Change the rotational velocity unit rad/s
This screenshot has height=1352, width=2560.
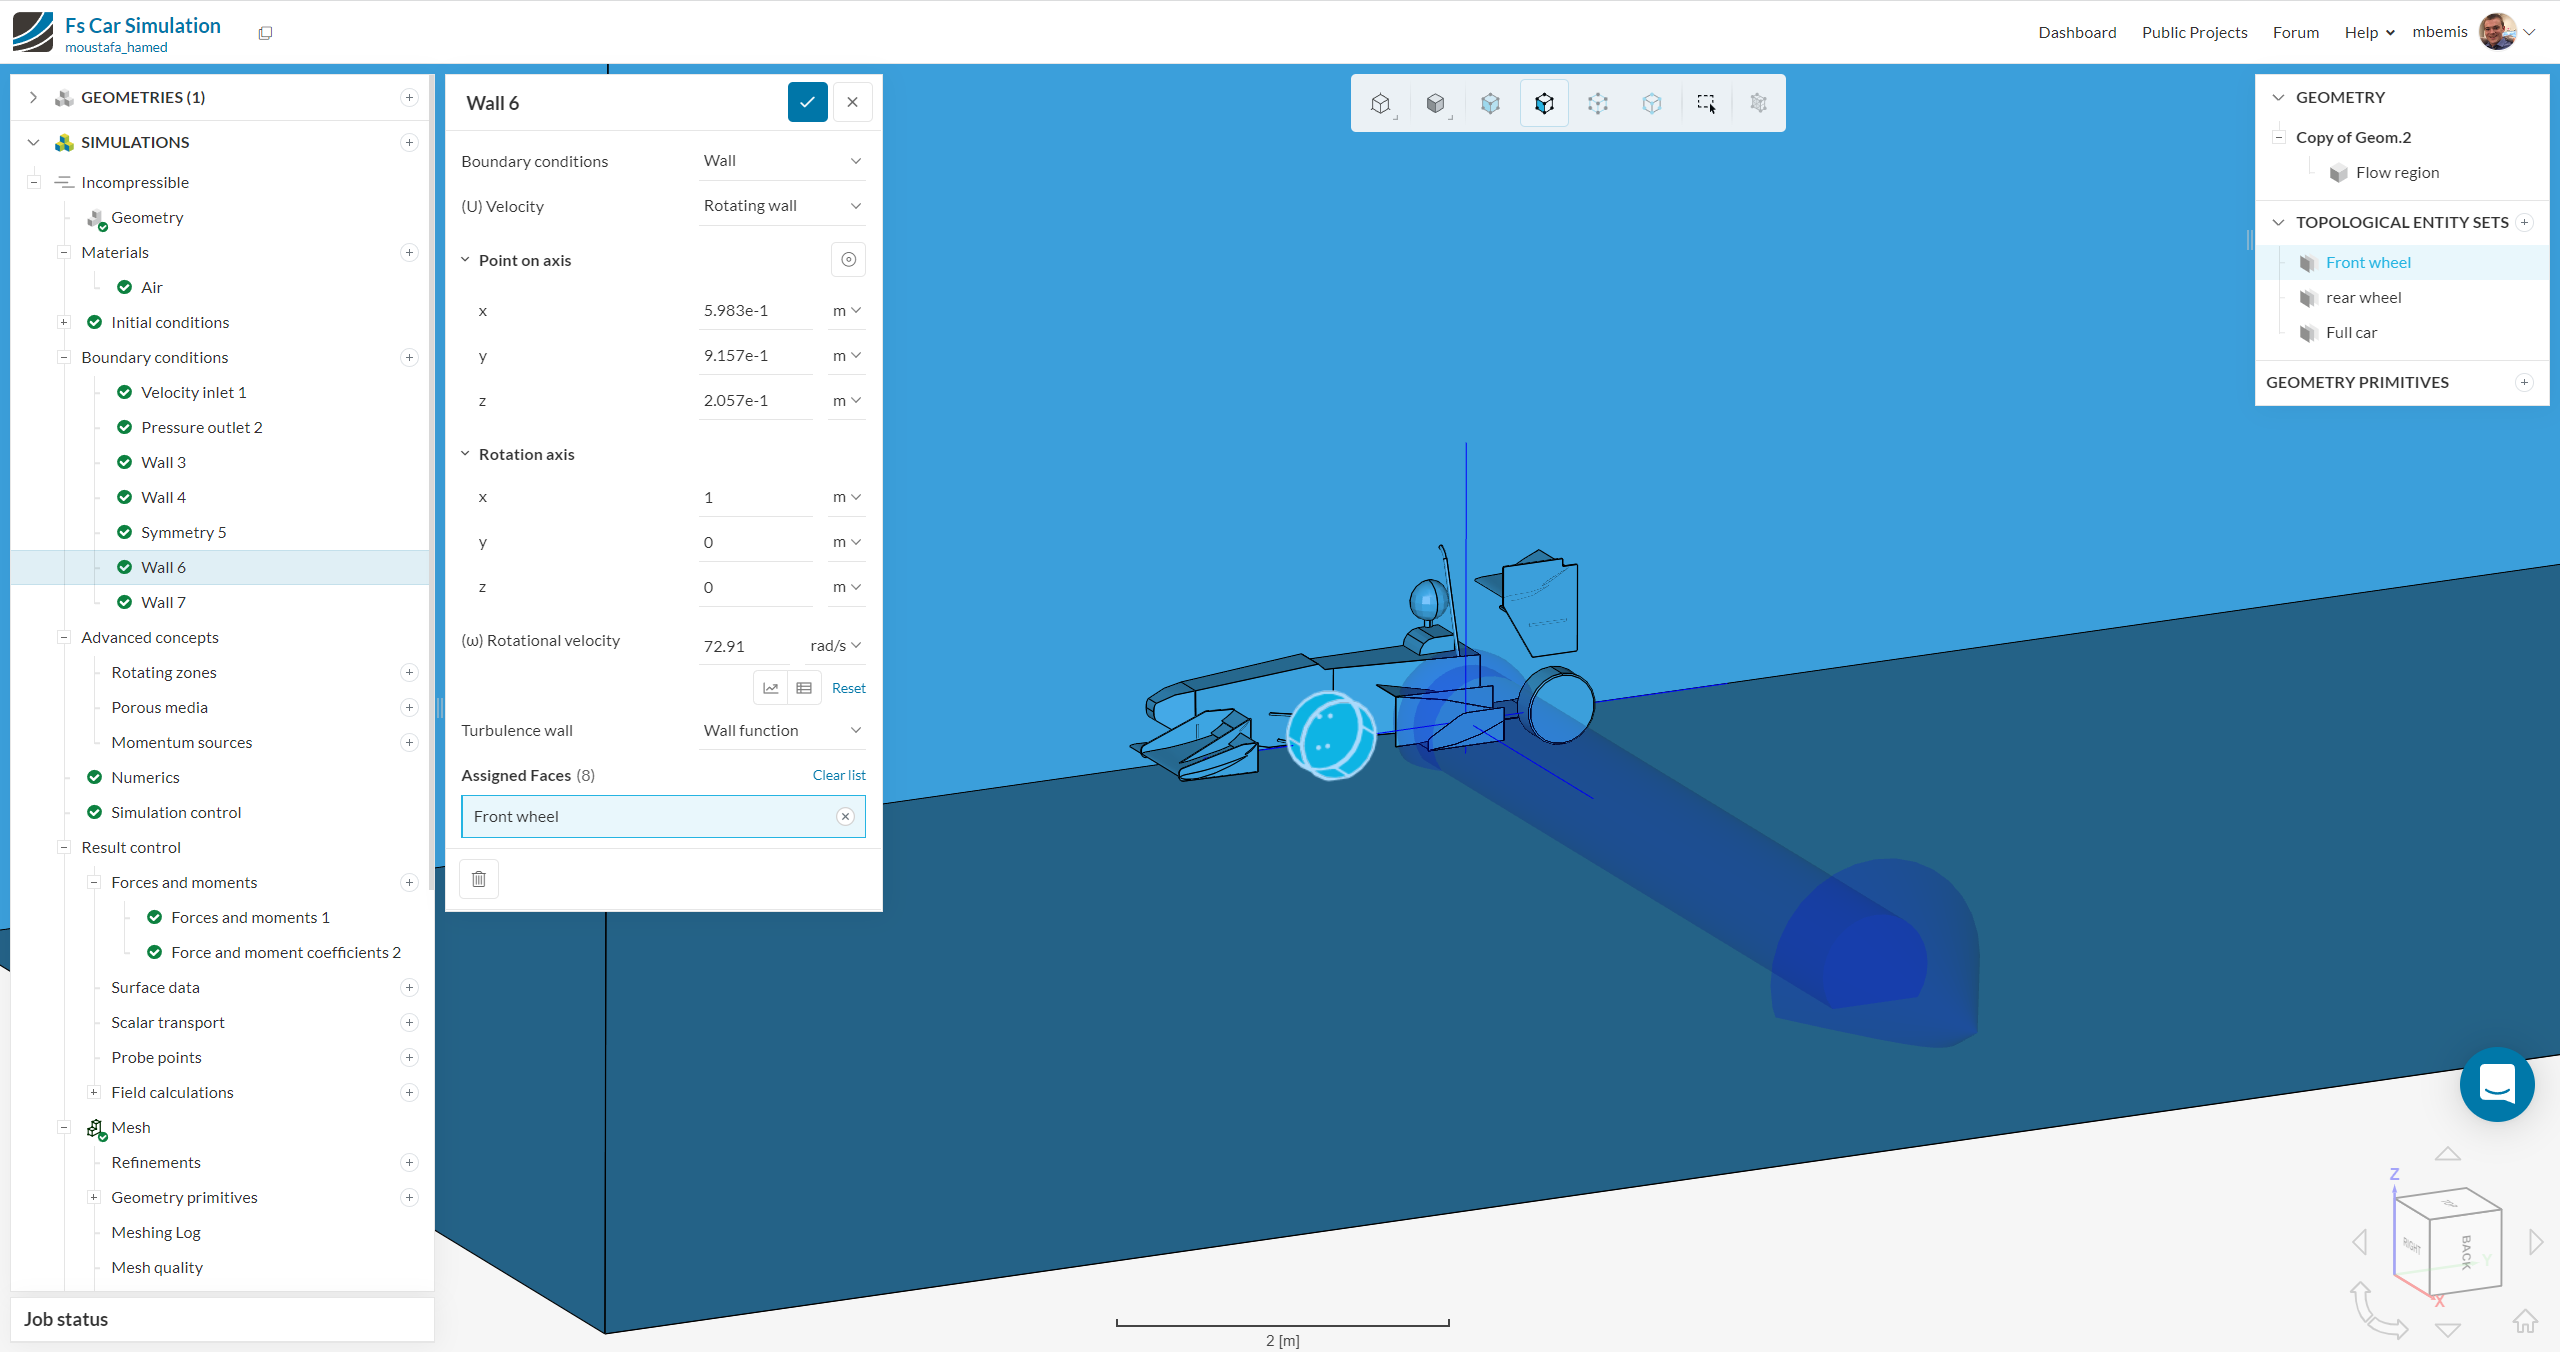pos(836,646)
